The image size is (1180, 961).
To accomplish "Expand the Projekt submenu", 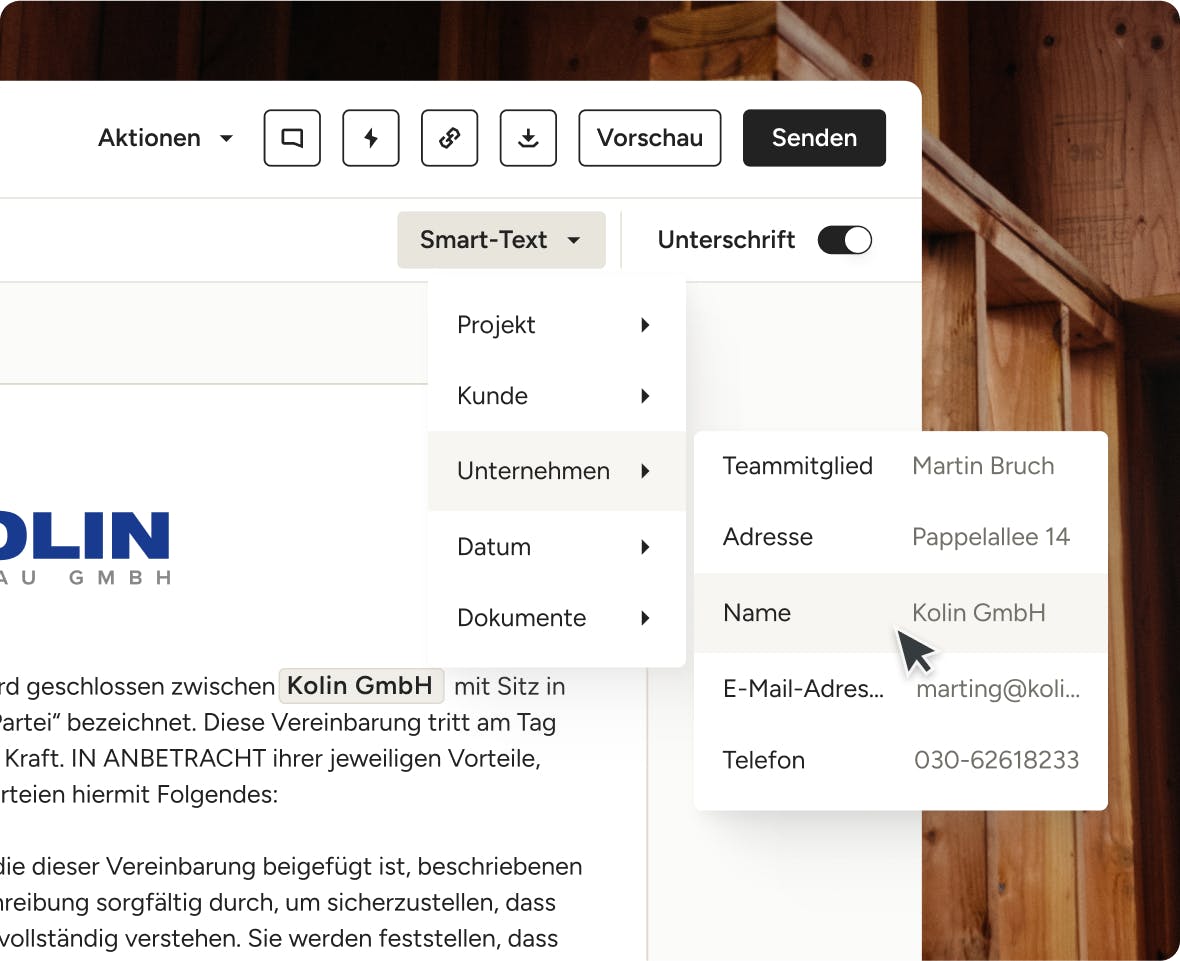I will pyautogui.click(x=556, y=325).
